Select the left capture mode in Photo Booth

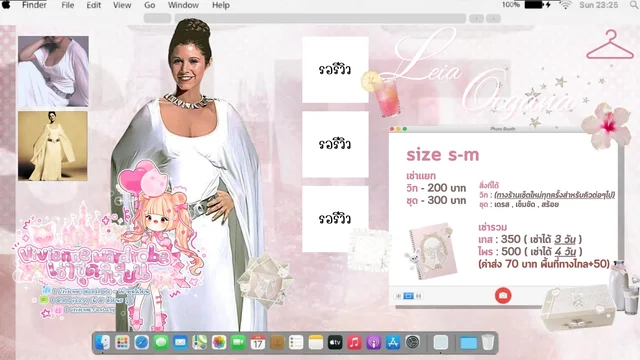click(399, 296)
